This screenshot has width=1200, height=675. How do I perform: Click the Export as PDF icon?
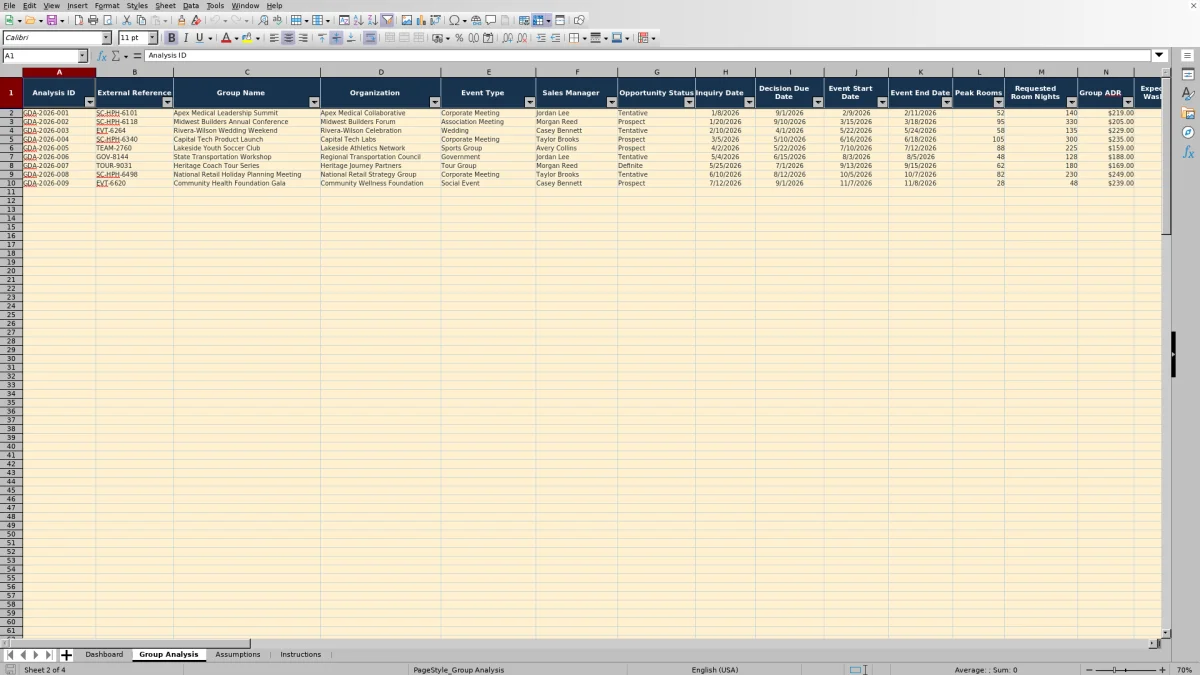[78, 20]
